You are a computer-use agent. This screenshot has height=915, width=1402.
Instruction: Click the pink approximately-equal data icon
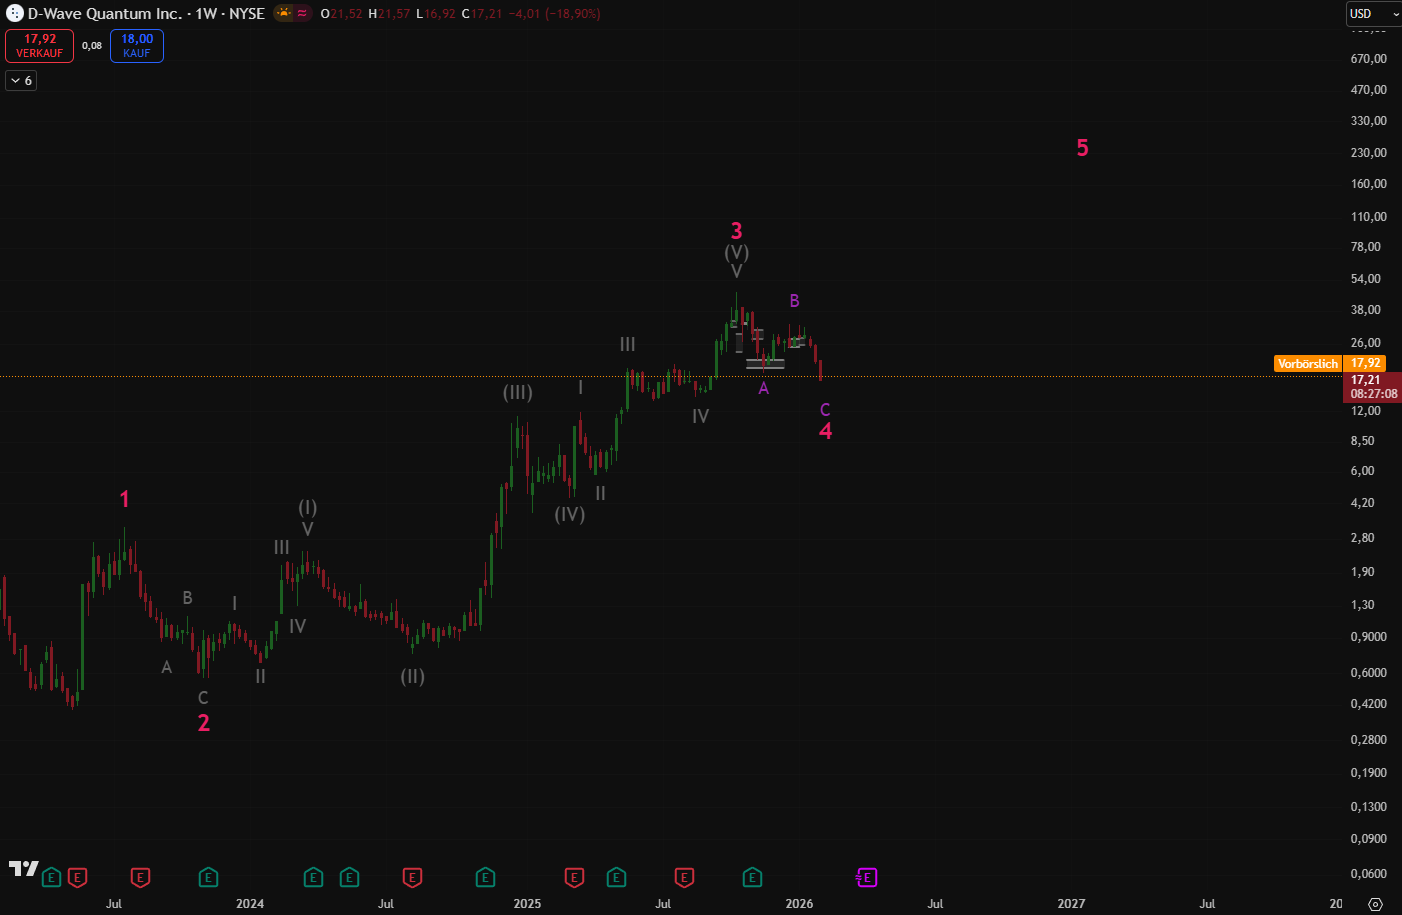302,13
